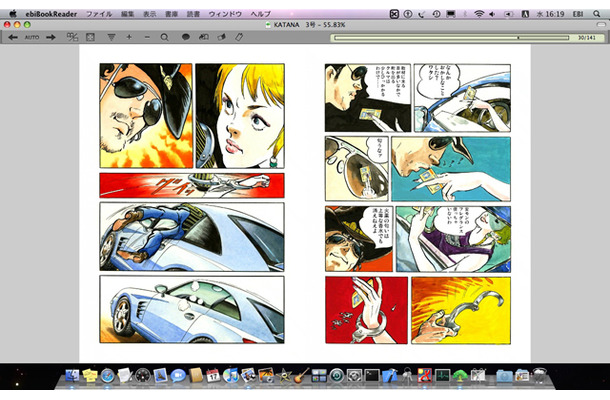Zoom in with the plus icon
This screenshot has height=400, width=610.
pyautogui.click(x=129, y=37)
